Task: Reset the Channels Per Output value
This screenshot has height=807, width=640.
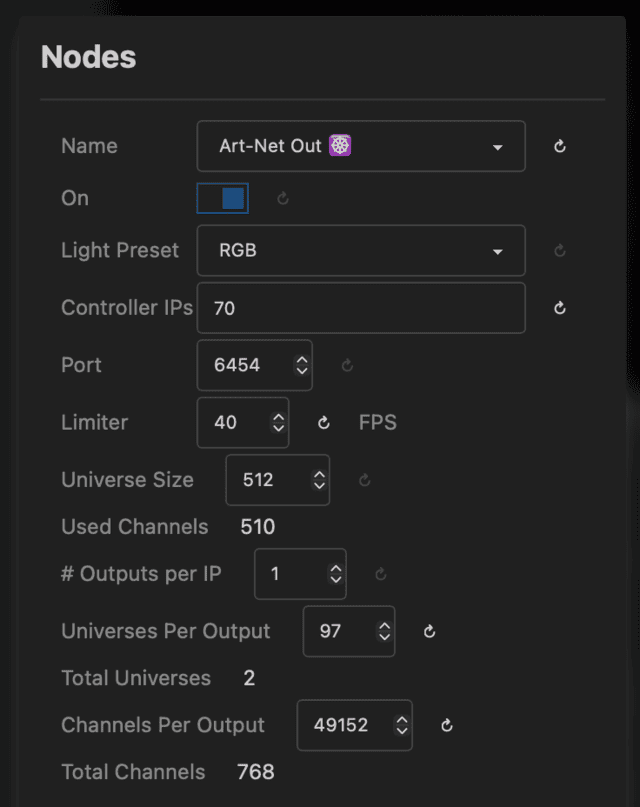Action: point(447,726)
